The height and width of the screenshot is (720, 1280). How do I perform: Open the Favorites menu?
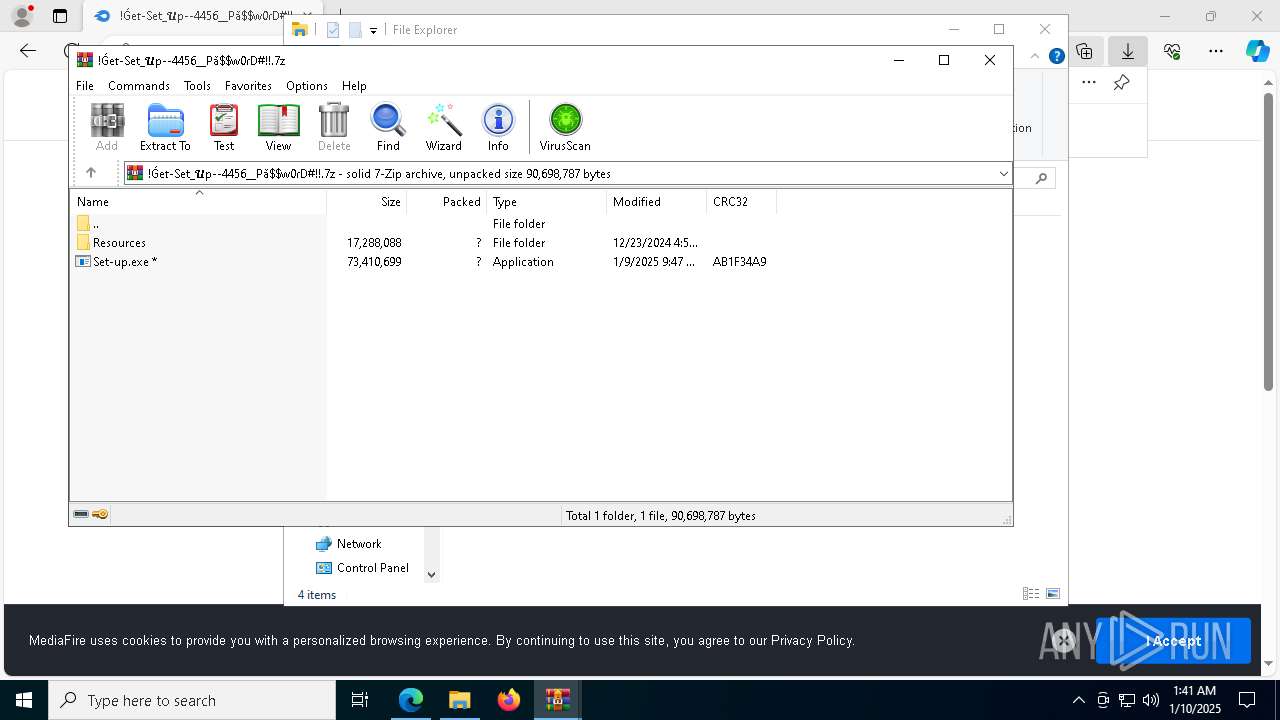pos(248,86)
